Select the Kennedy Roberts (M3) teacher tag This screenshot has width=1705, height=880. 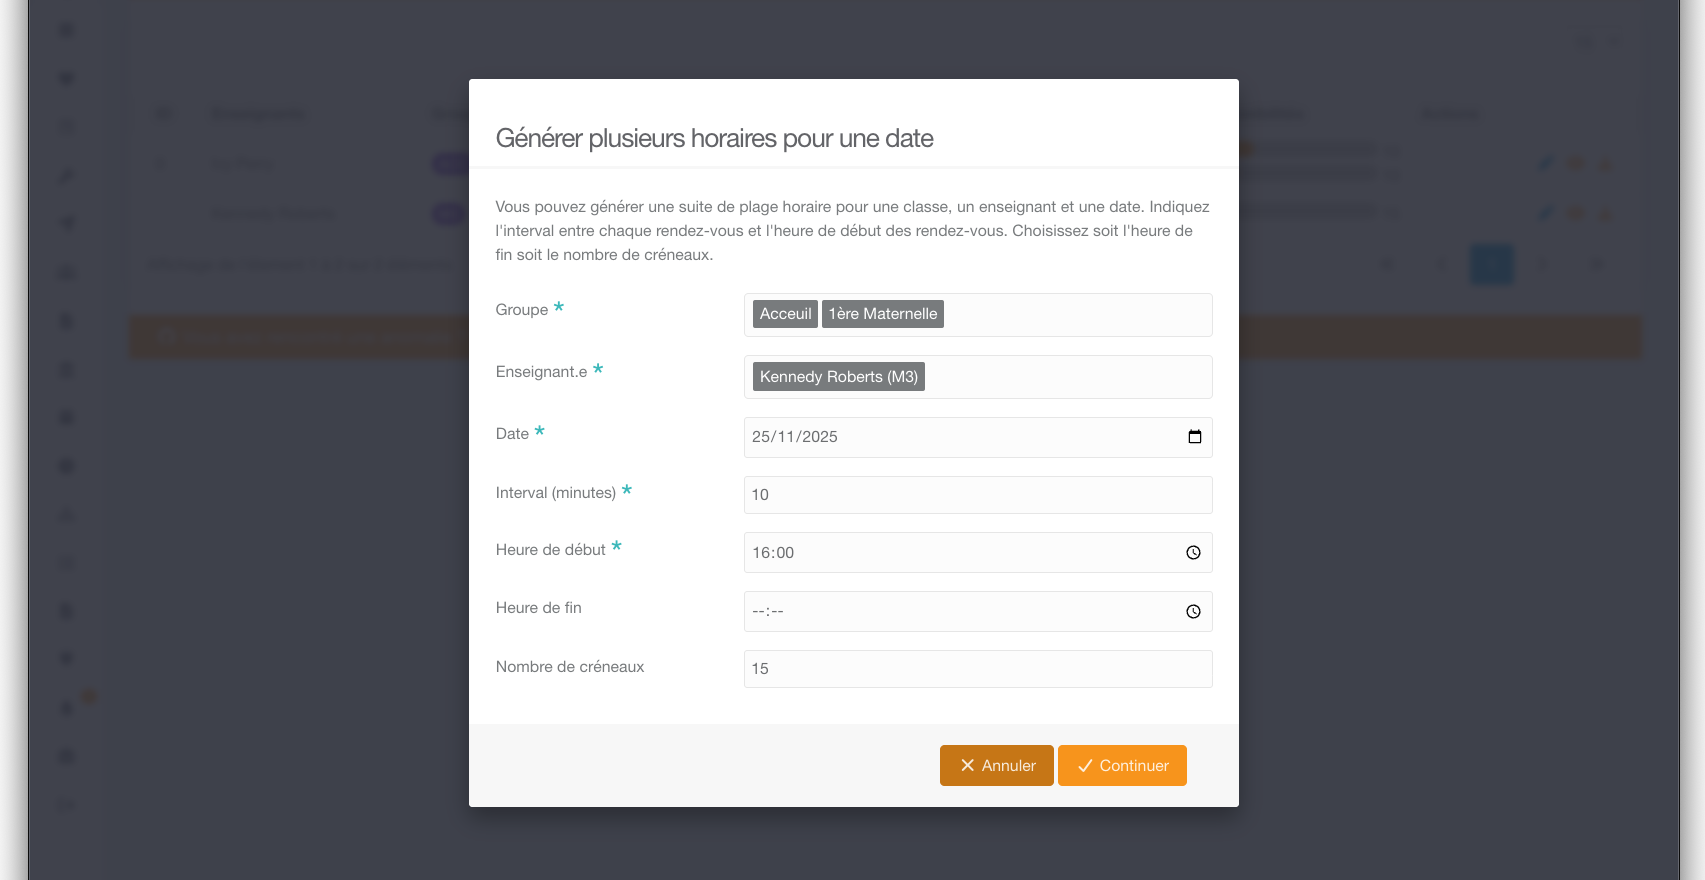point(838,377)
